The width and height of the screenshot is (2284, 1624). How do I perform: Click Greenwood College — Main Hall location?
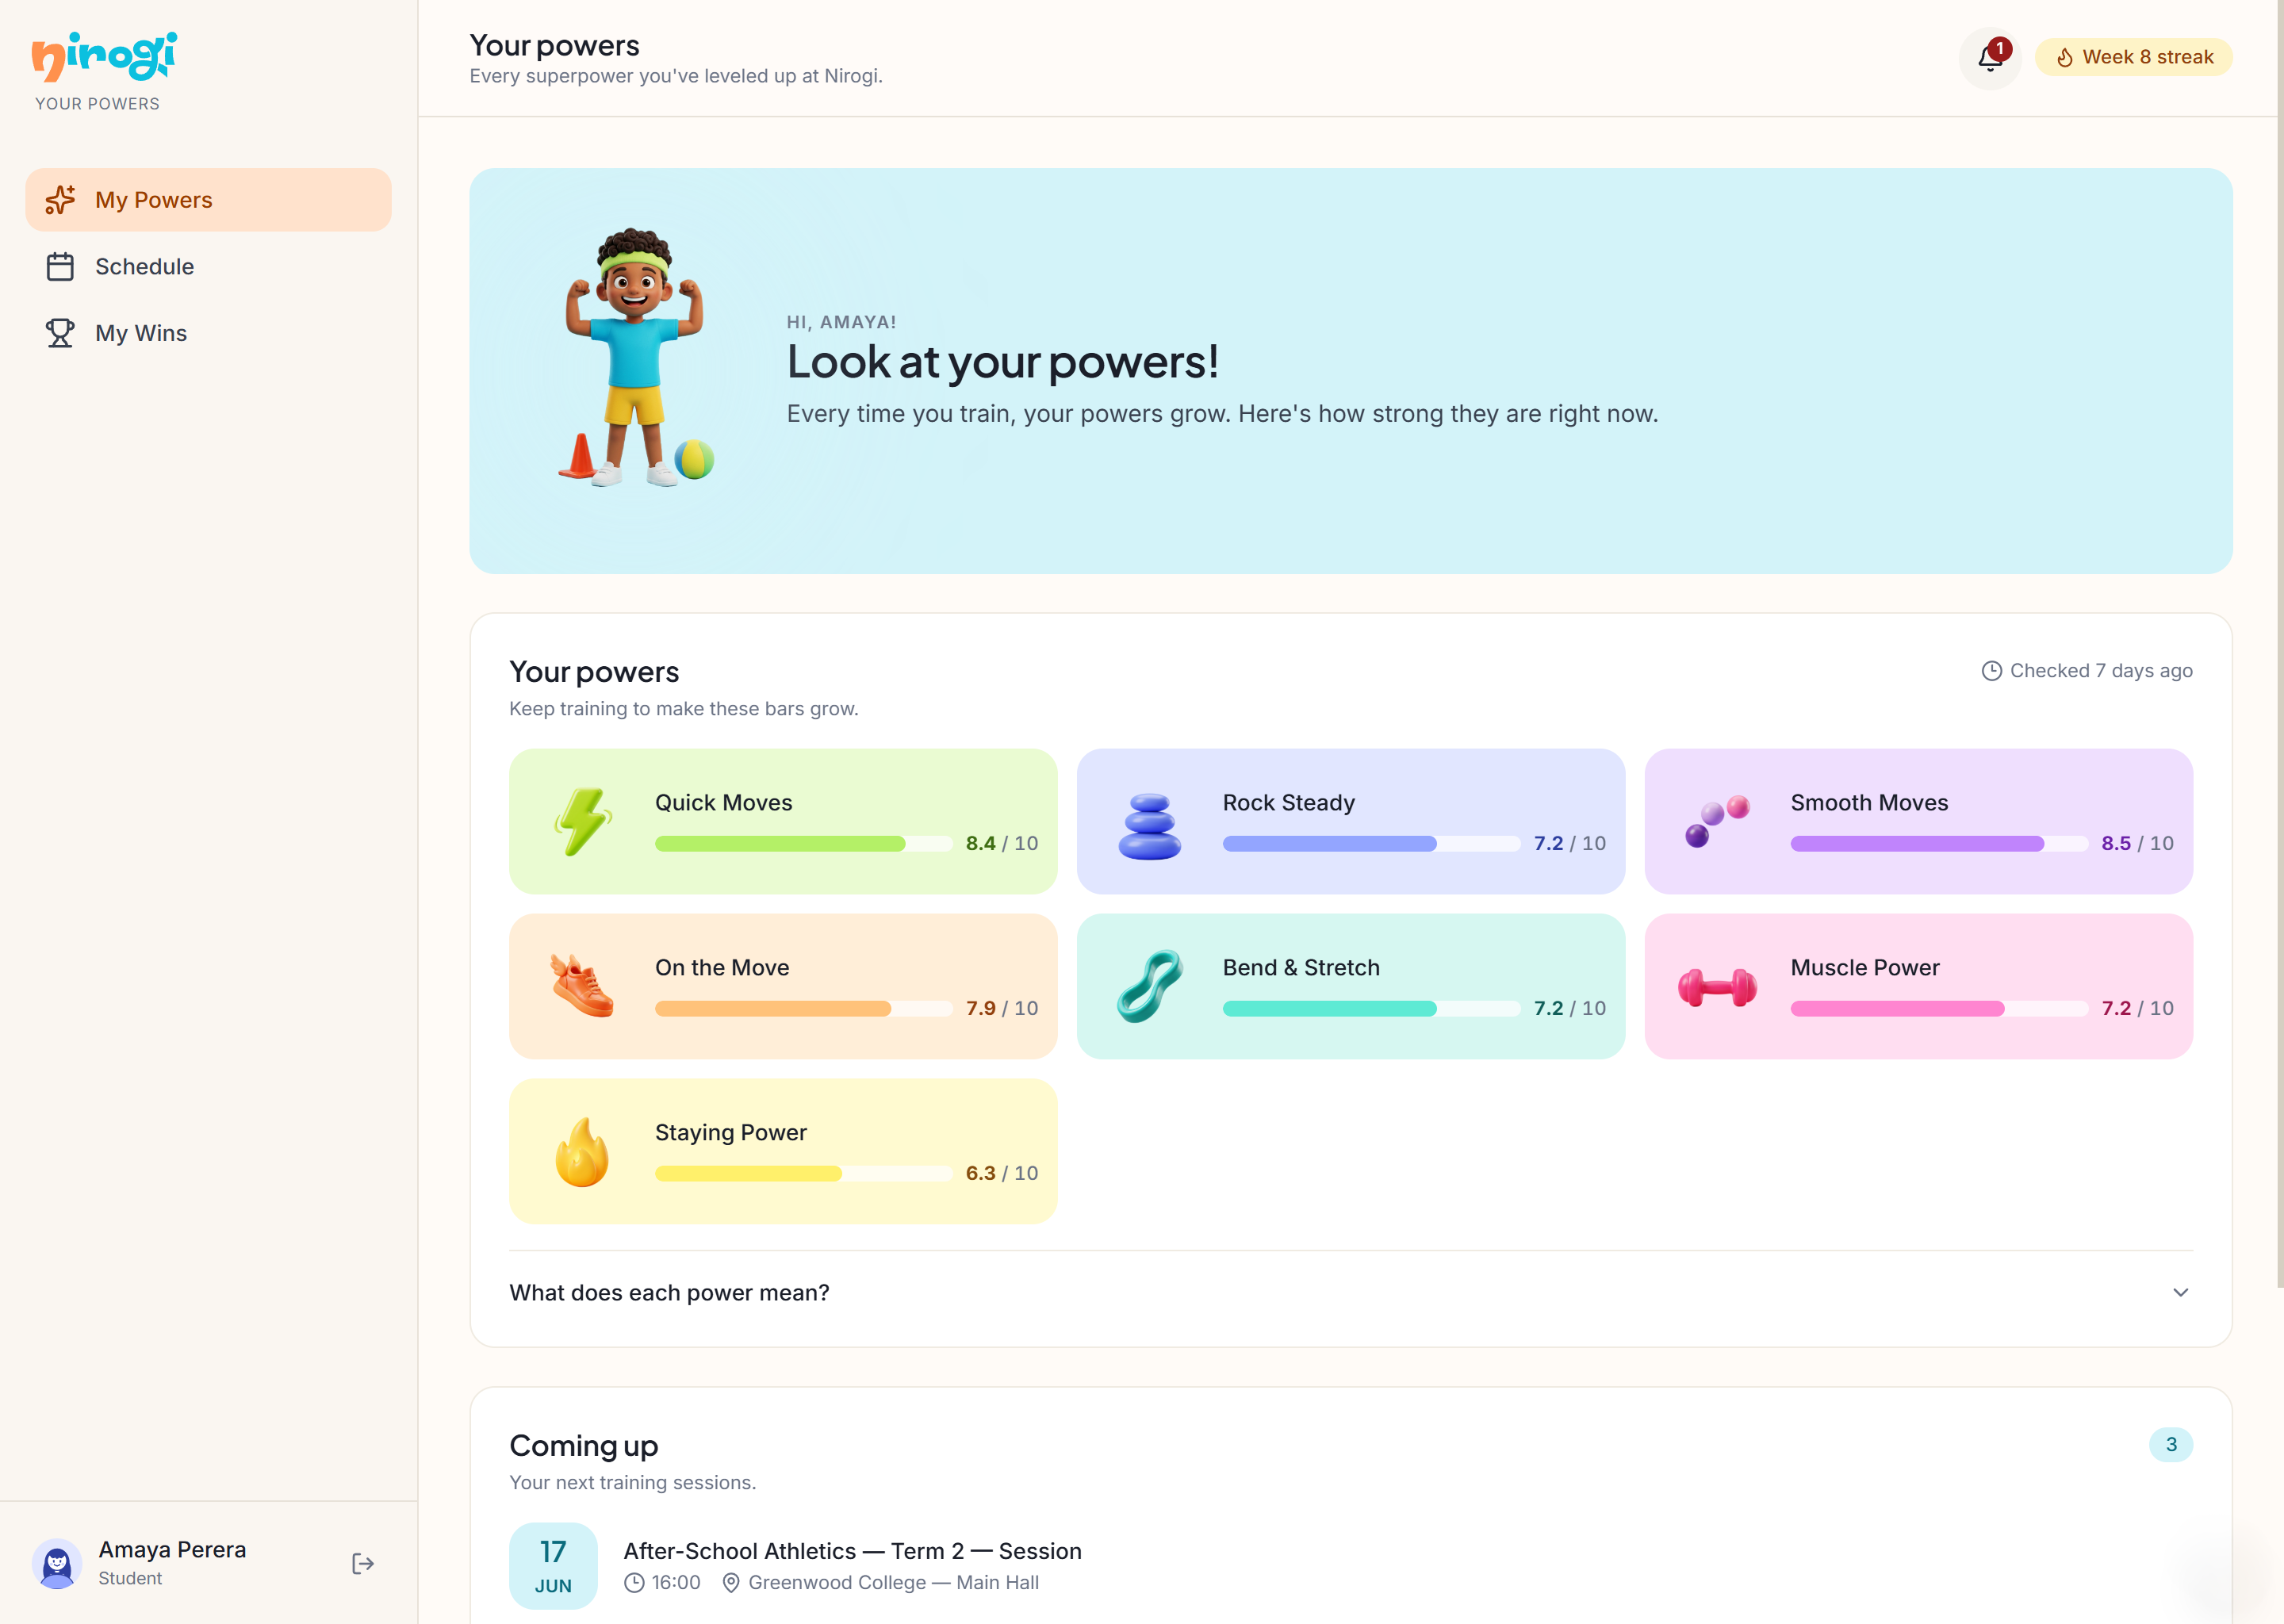[x=893, y=1583]
